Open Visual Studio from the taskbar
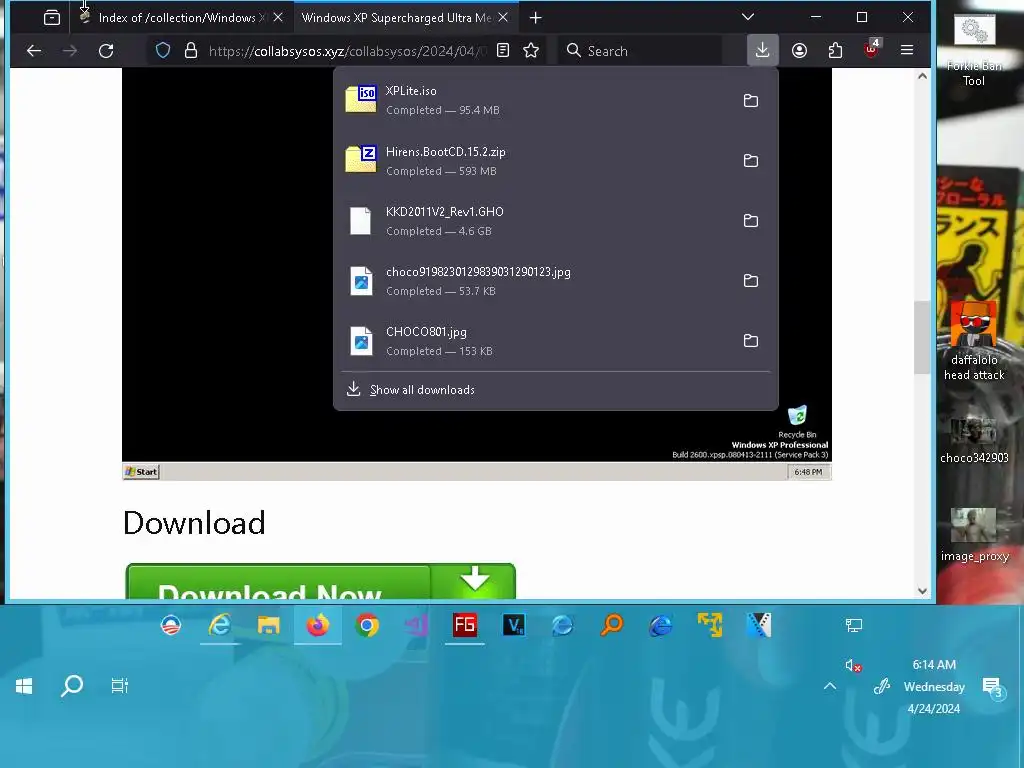This screenshot has width=1024, height=768. (x=416, y=626)
